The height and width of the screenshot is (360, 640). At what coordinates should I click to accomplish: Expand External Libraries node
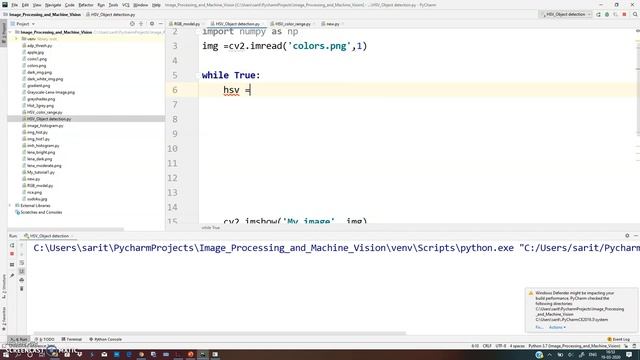pos(11,205)
